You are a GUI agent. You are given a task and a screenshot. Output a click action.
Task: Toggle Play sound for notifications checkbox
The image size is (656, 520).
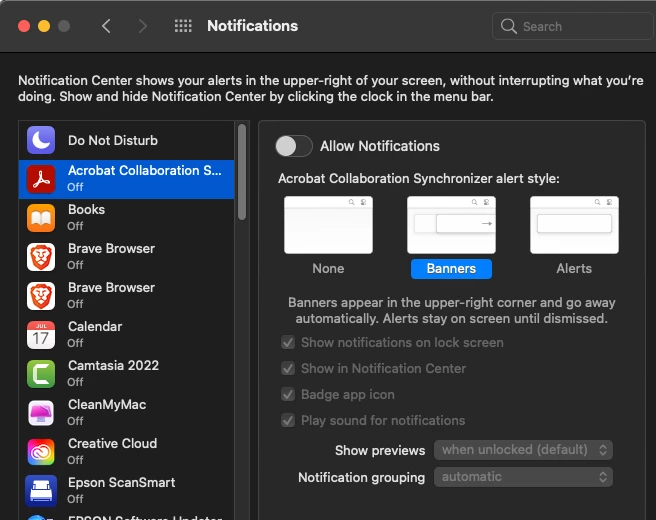click(x=288, y=420)
